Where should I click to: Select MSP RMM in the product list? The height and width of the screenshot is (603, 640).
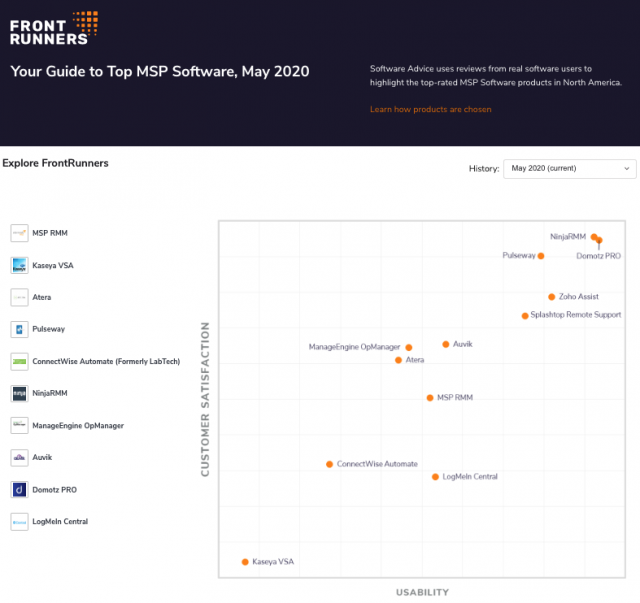pyautogui.click(x=50, y=233)
